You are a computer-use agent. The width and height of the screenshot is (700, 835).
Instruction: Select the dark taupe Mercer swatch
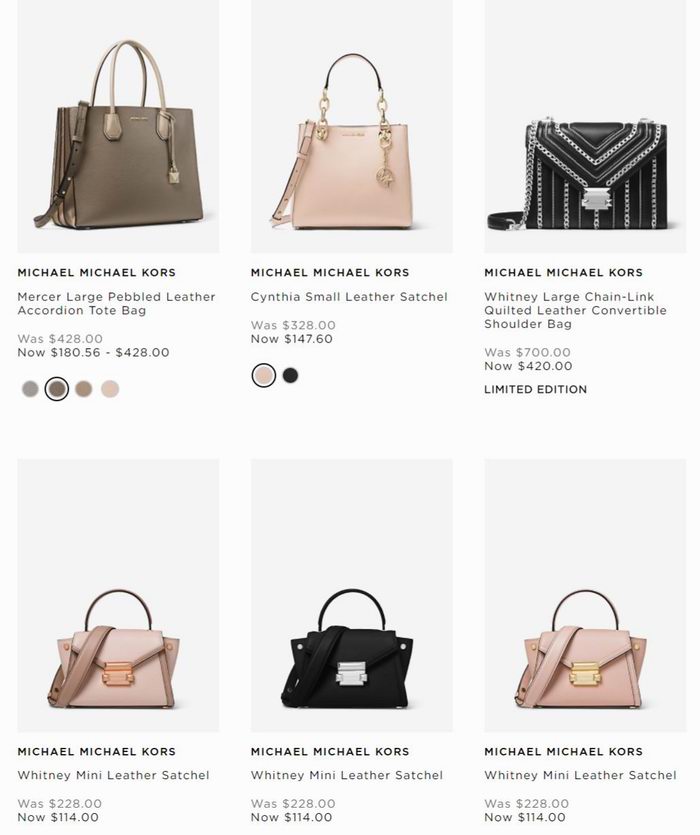pos(57,389)
